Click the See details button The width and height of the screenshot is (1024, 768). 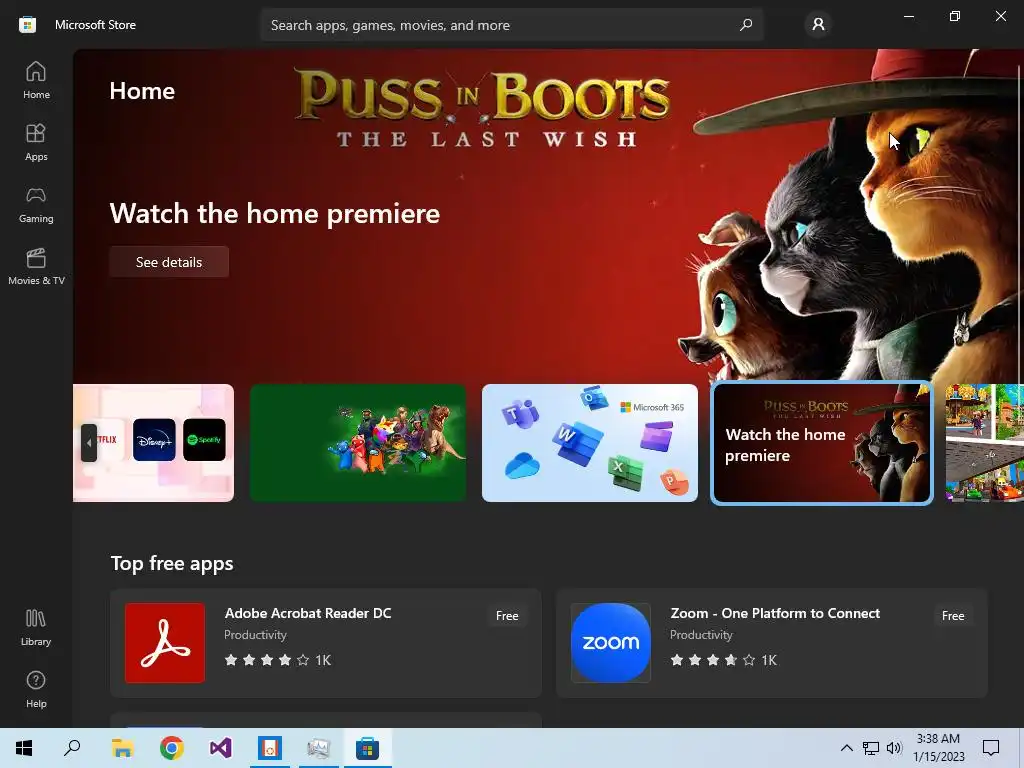pos(169,262)
